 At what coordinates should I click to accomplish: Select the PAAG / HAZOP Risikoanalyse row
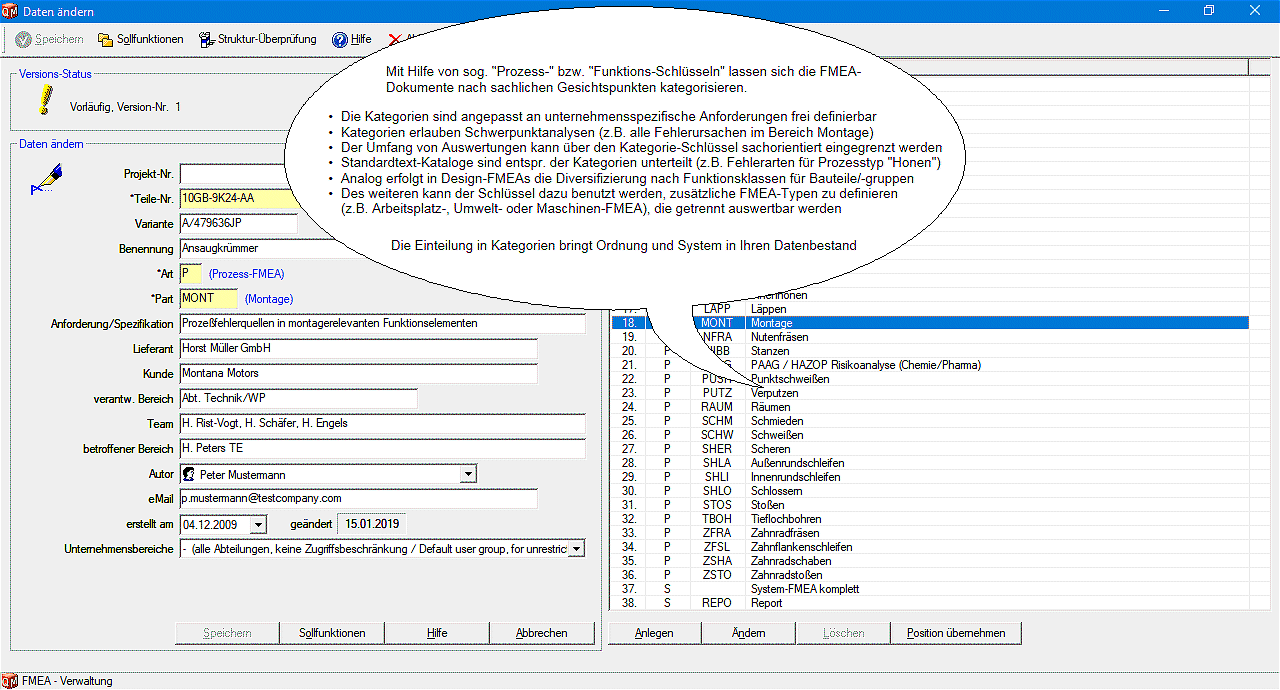tap(929, 365)
